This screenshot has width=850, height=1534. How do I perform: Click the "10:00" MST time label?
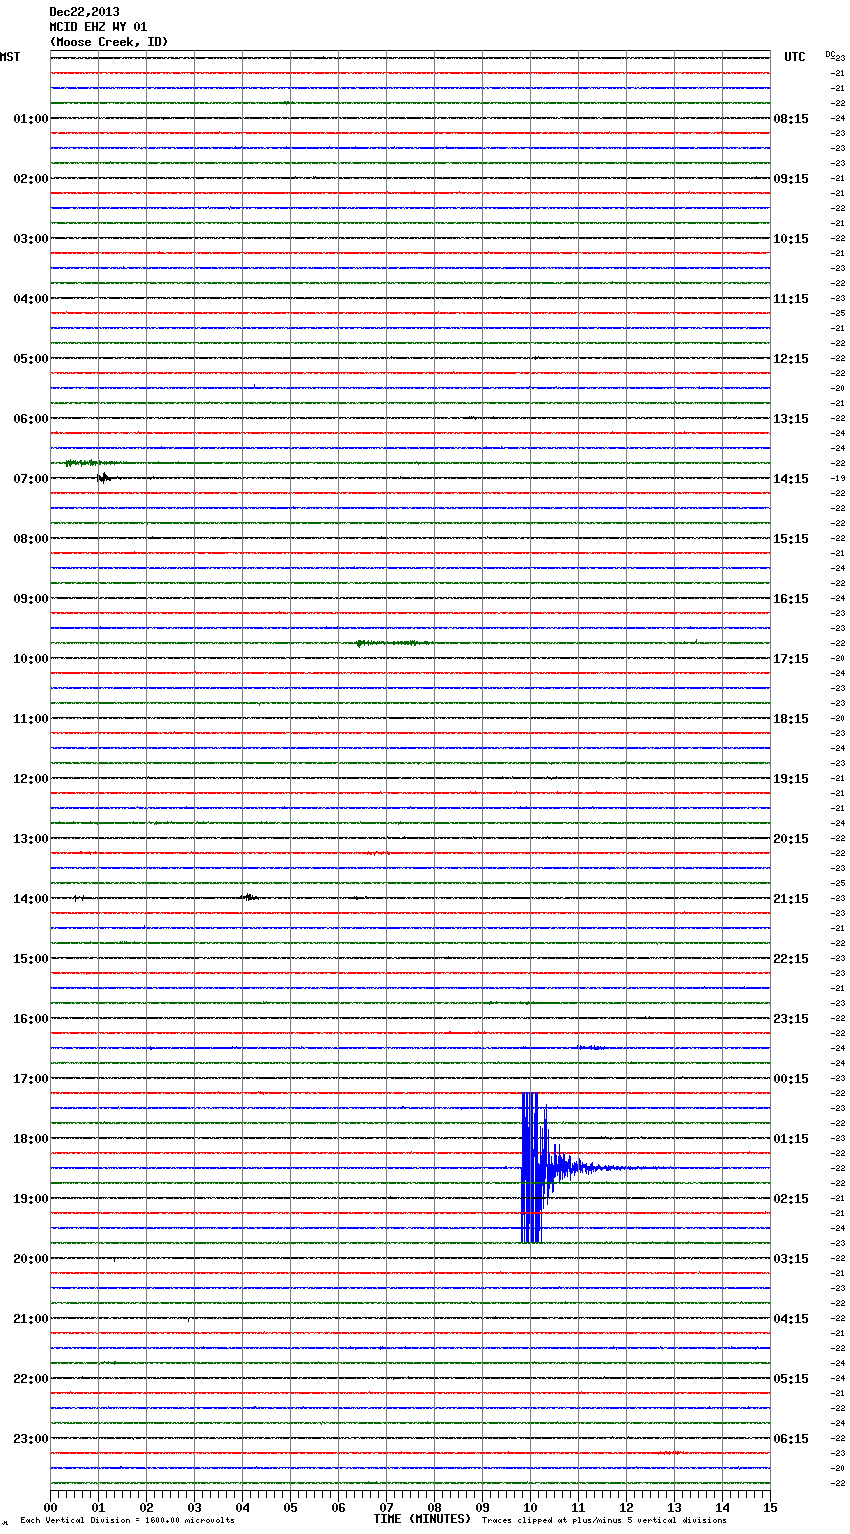click(x=30, y=659)
